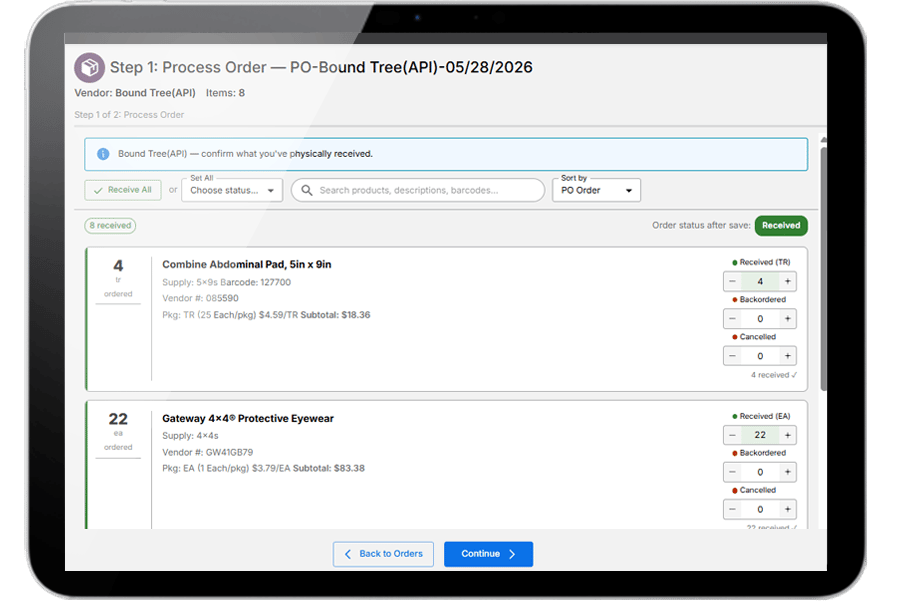Click the Items: 8 label

click(x=226, y=93)
